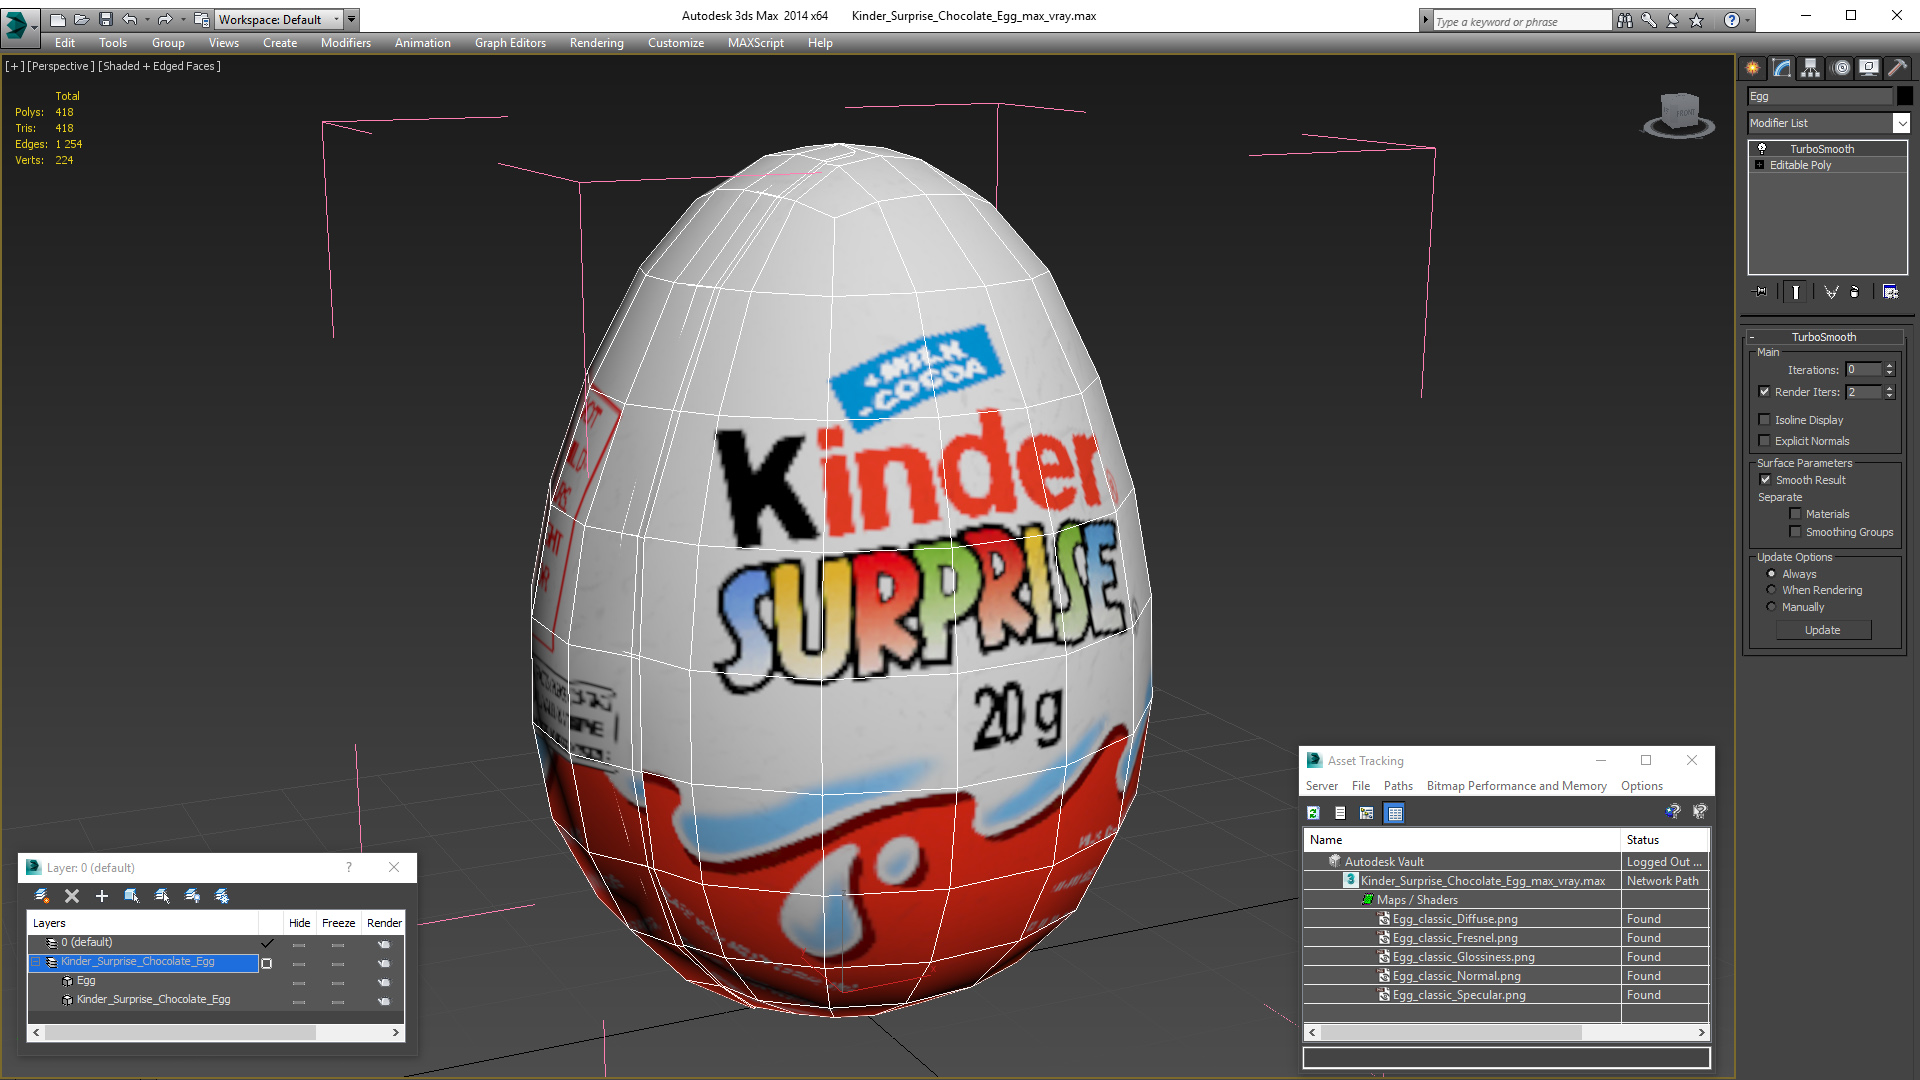Screen dimensions: 1920x1080
Task: Click Select Highlighted Objects and Layers icon
Action: [x=131, y=896]
